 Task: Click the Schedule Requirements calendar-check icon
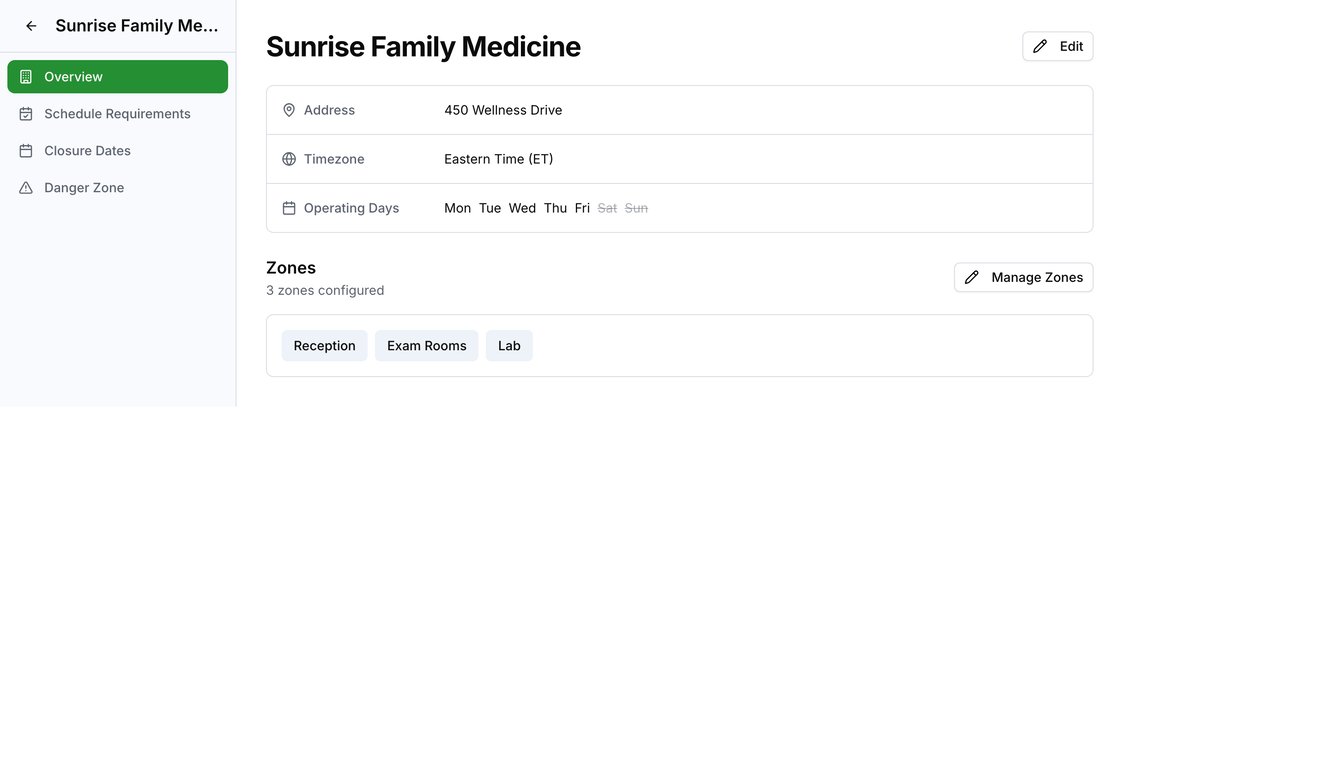click(x=26, y=114)
